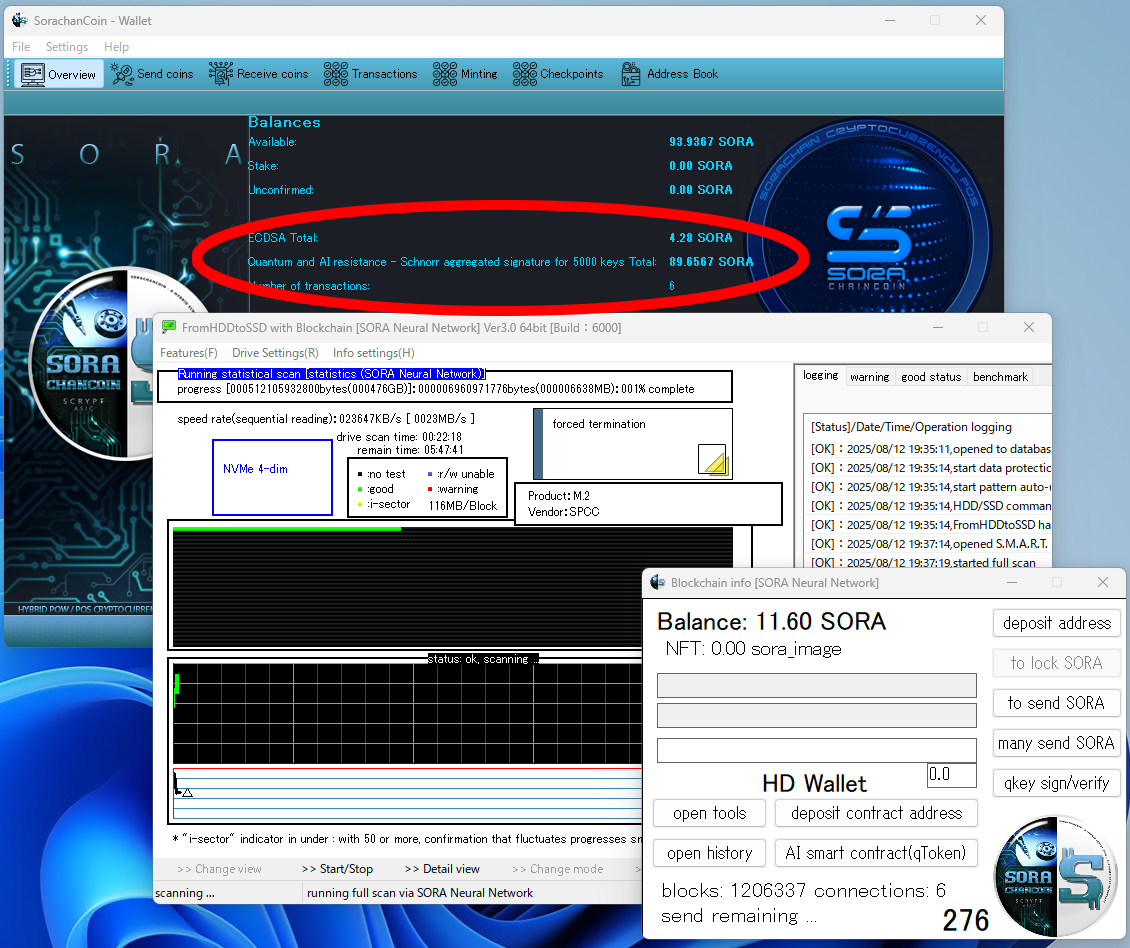
Task: Click the qkey sign/verify button
Action: 1056,783
